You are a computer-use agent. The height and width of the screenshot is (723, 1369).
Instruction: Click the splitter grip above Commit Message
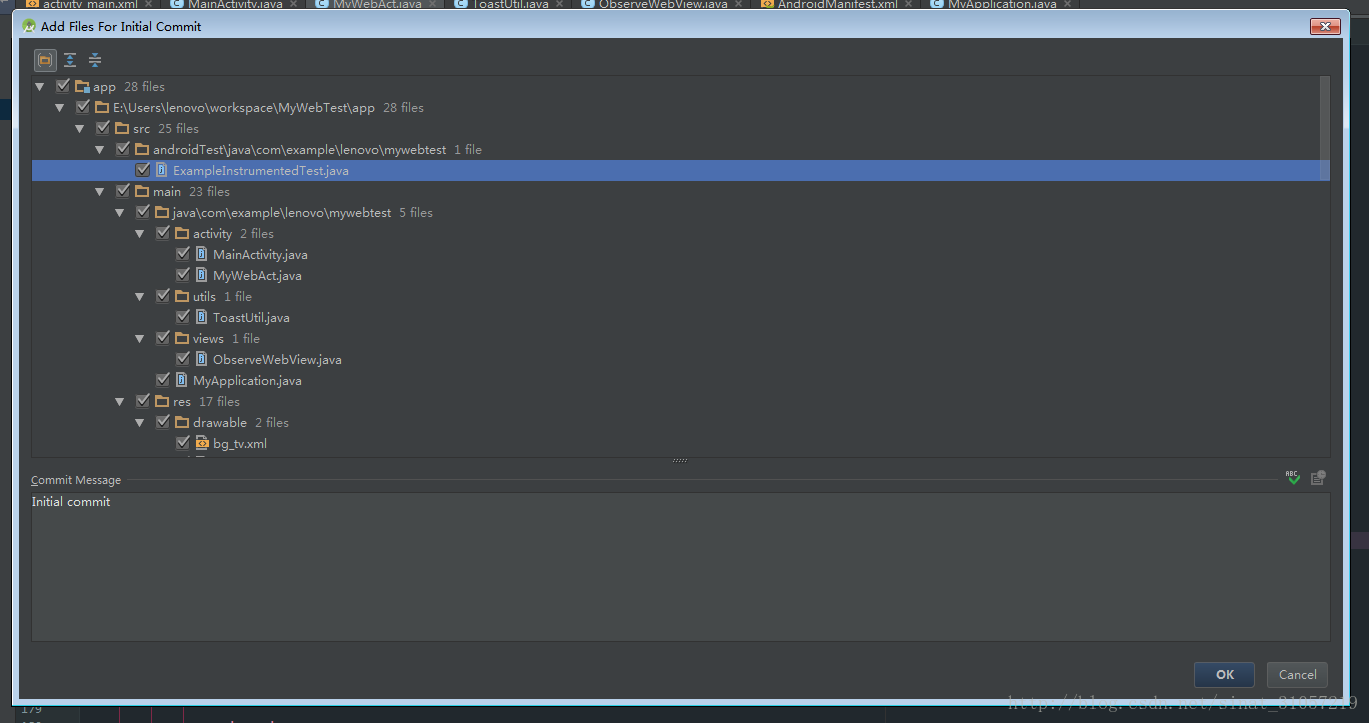point(680,461)
